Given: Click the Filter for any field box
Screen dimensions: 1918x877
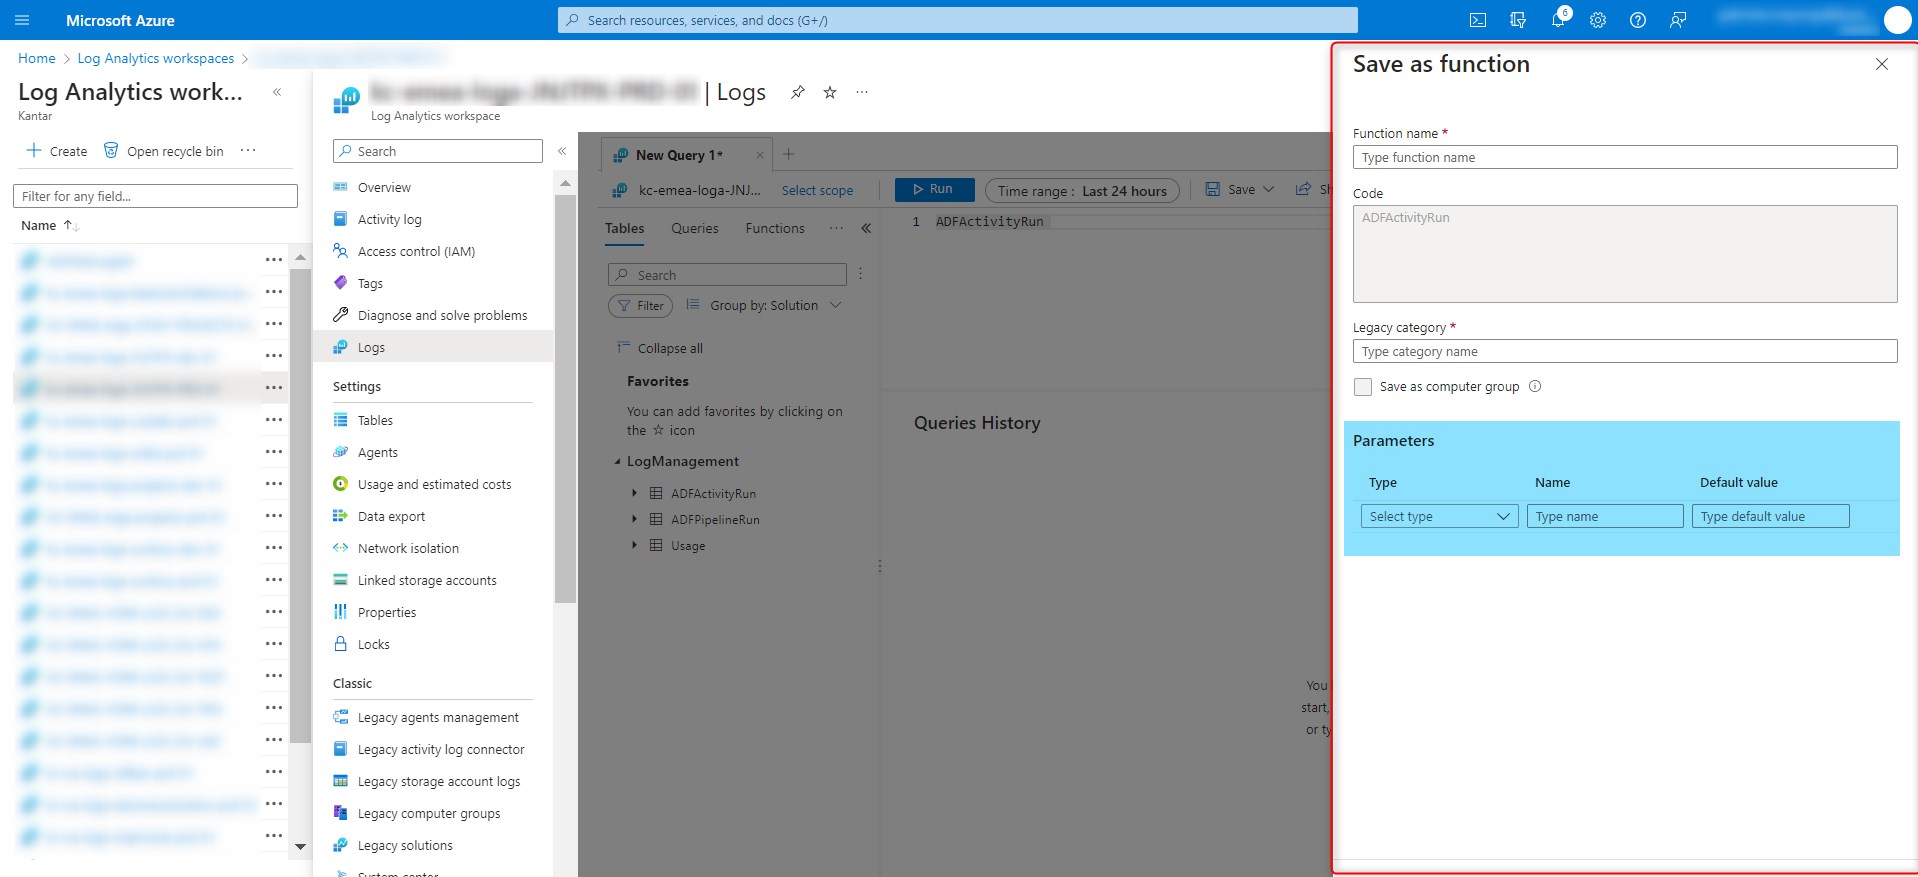Looking at the screenshot, I should pyautogui.click(x=155, y=196).
